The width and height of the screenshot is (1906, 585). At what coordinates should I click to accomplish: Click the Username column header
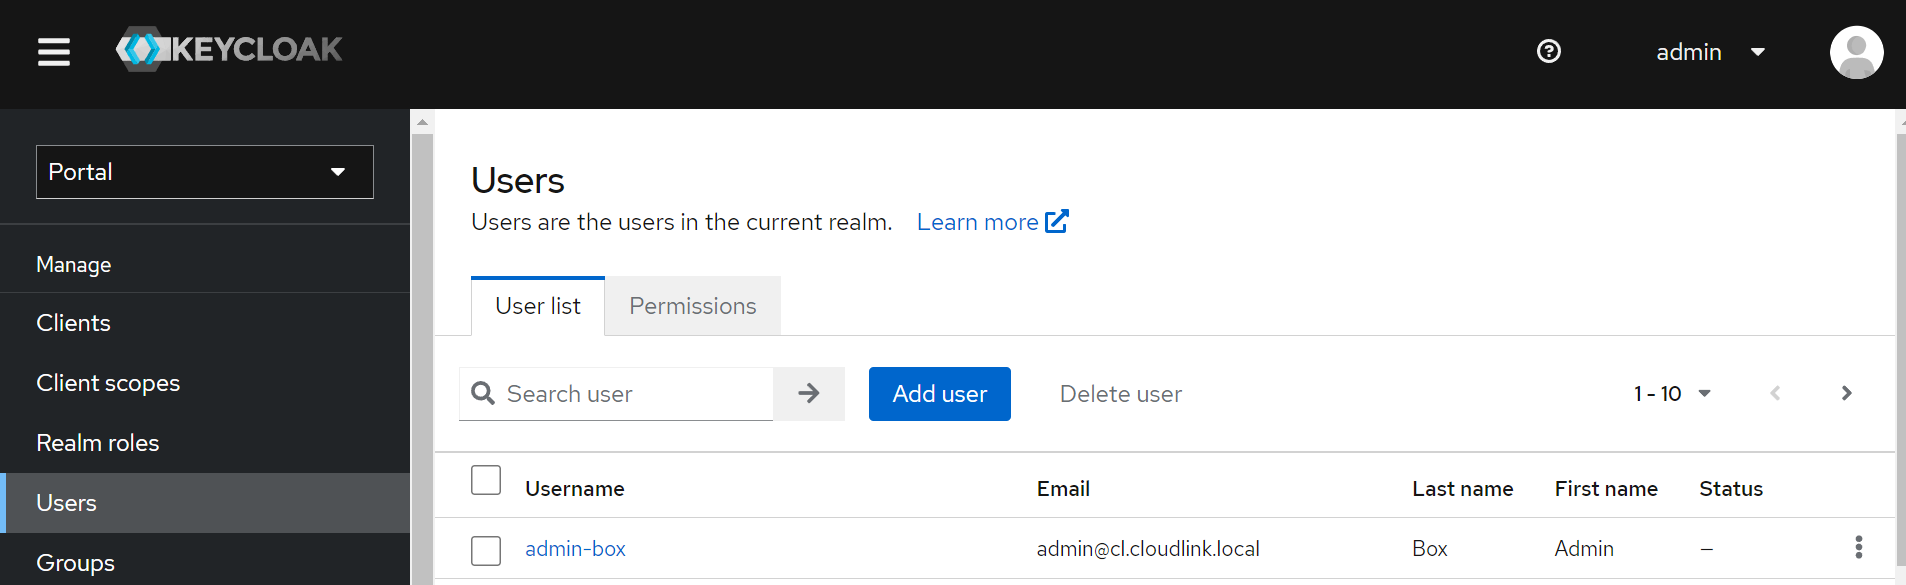575,489
